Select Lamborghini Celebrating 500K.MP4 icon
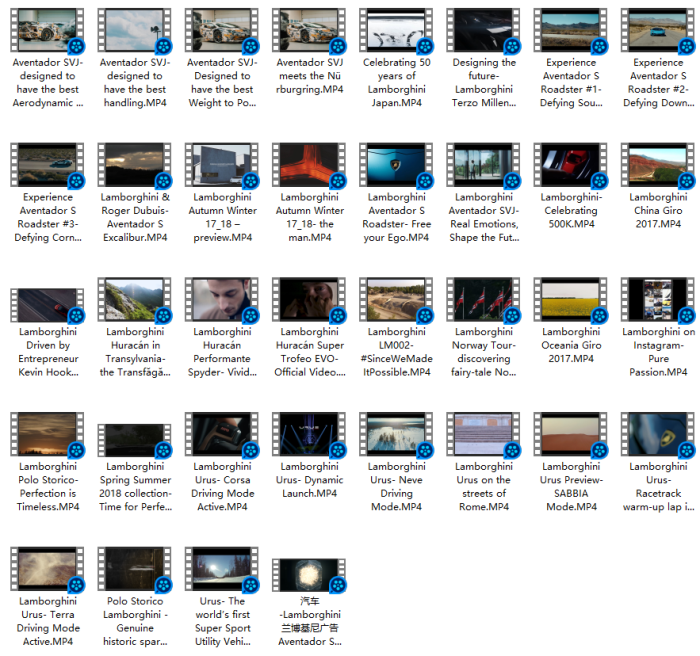 (x=571, y=165)
